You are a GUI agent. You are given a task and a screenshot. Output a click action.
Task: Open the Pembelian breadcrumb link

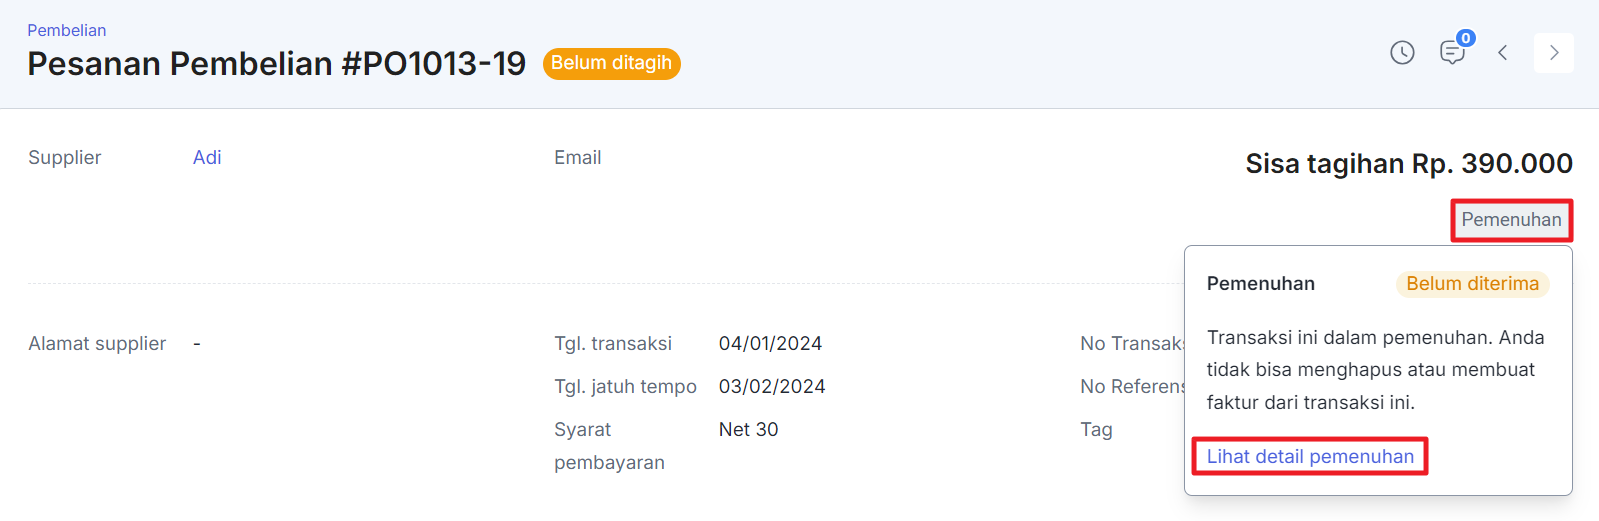point(66,30)
